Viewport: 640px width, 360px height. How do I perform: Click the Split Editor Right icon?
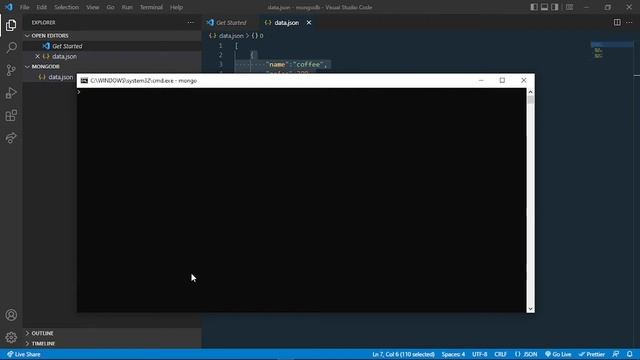[617, 22]
